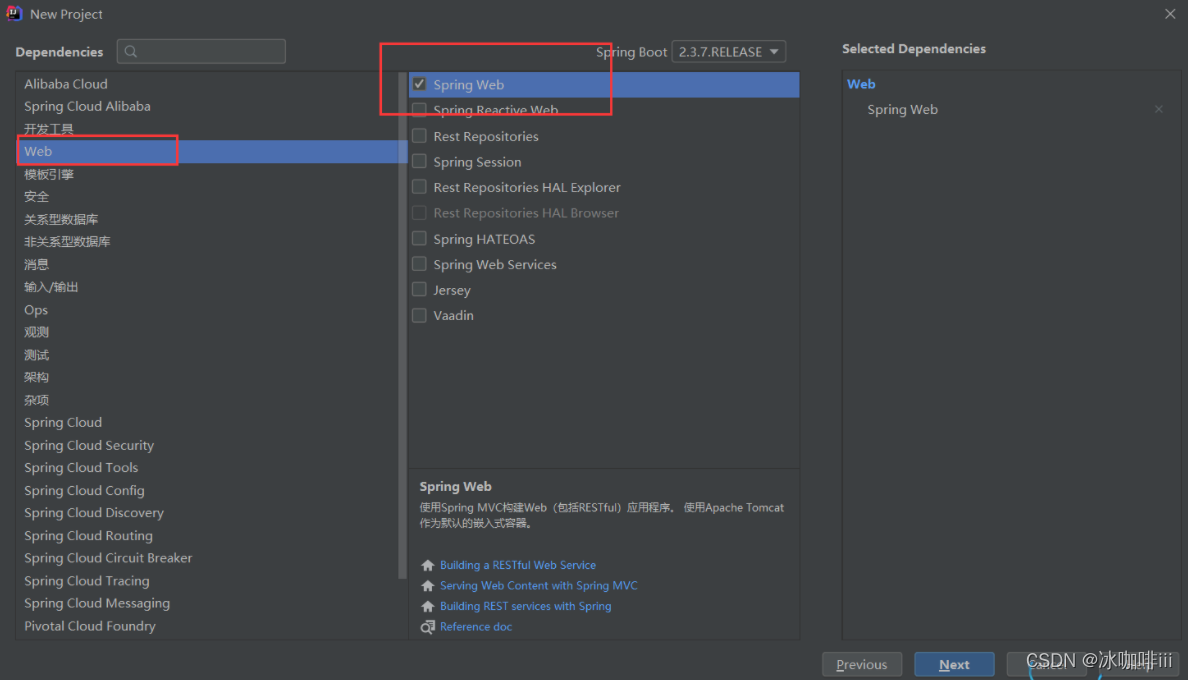Click the category list vertical scrollbar

402,326
